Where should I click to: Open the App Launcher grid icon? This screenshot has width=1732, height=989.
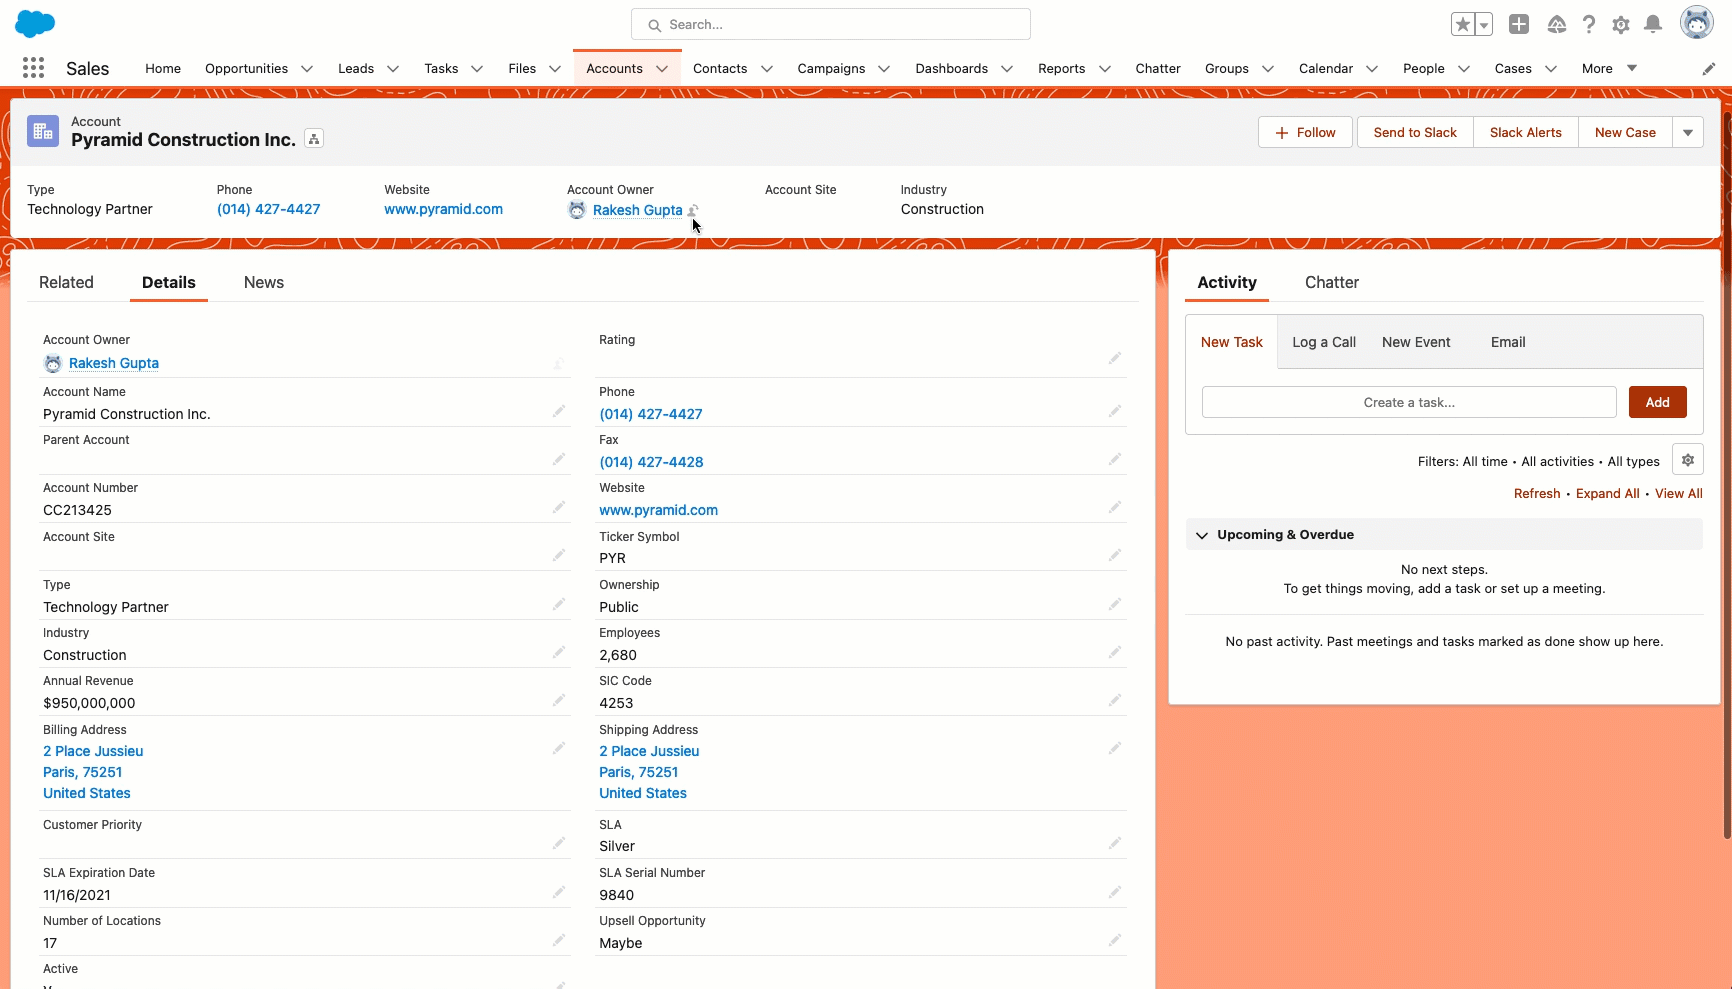[x=33, y=68]
